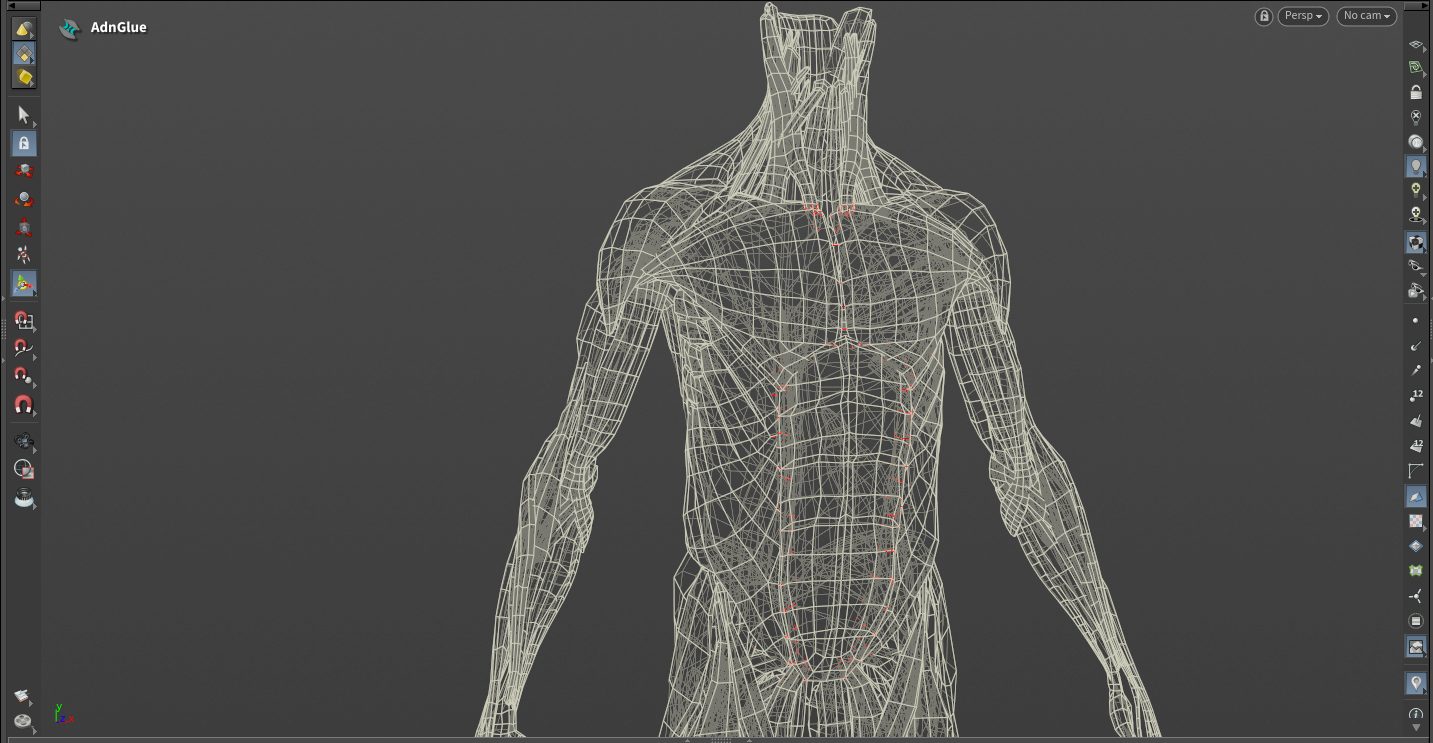Screen dimensions: 1433x743
Task: Toggle the checkered material display icon
Action: click(x=1415, y=521)
